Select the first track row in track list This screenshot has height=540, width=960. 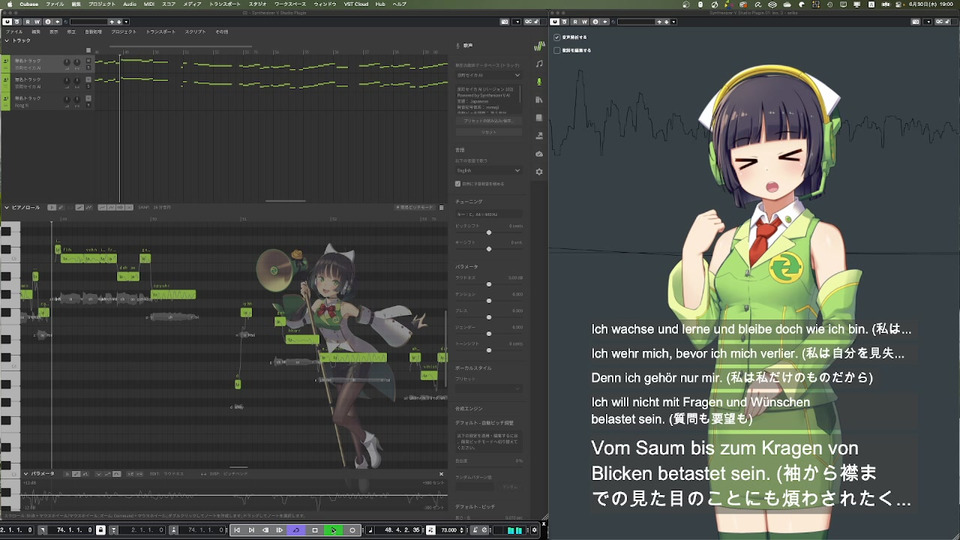[47, 64]
